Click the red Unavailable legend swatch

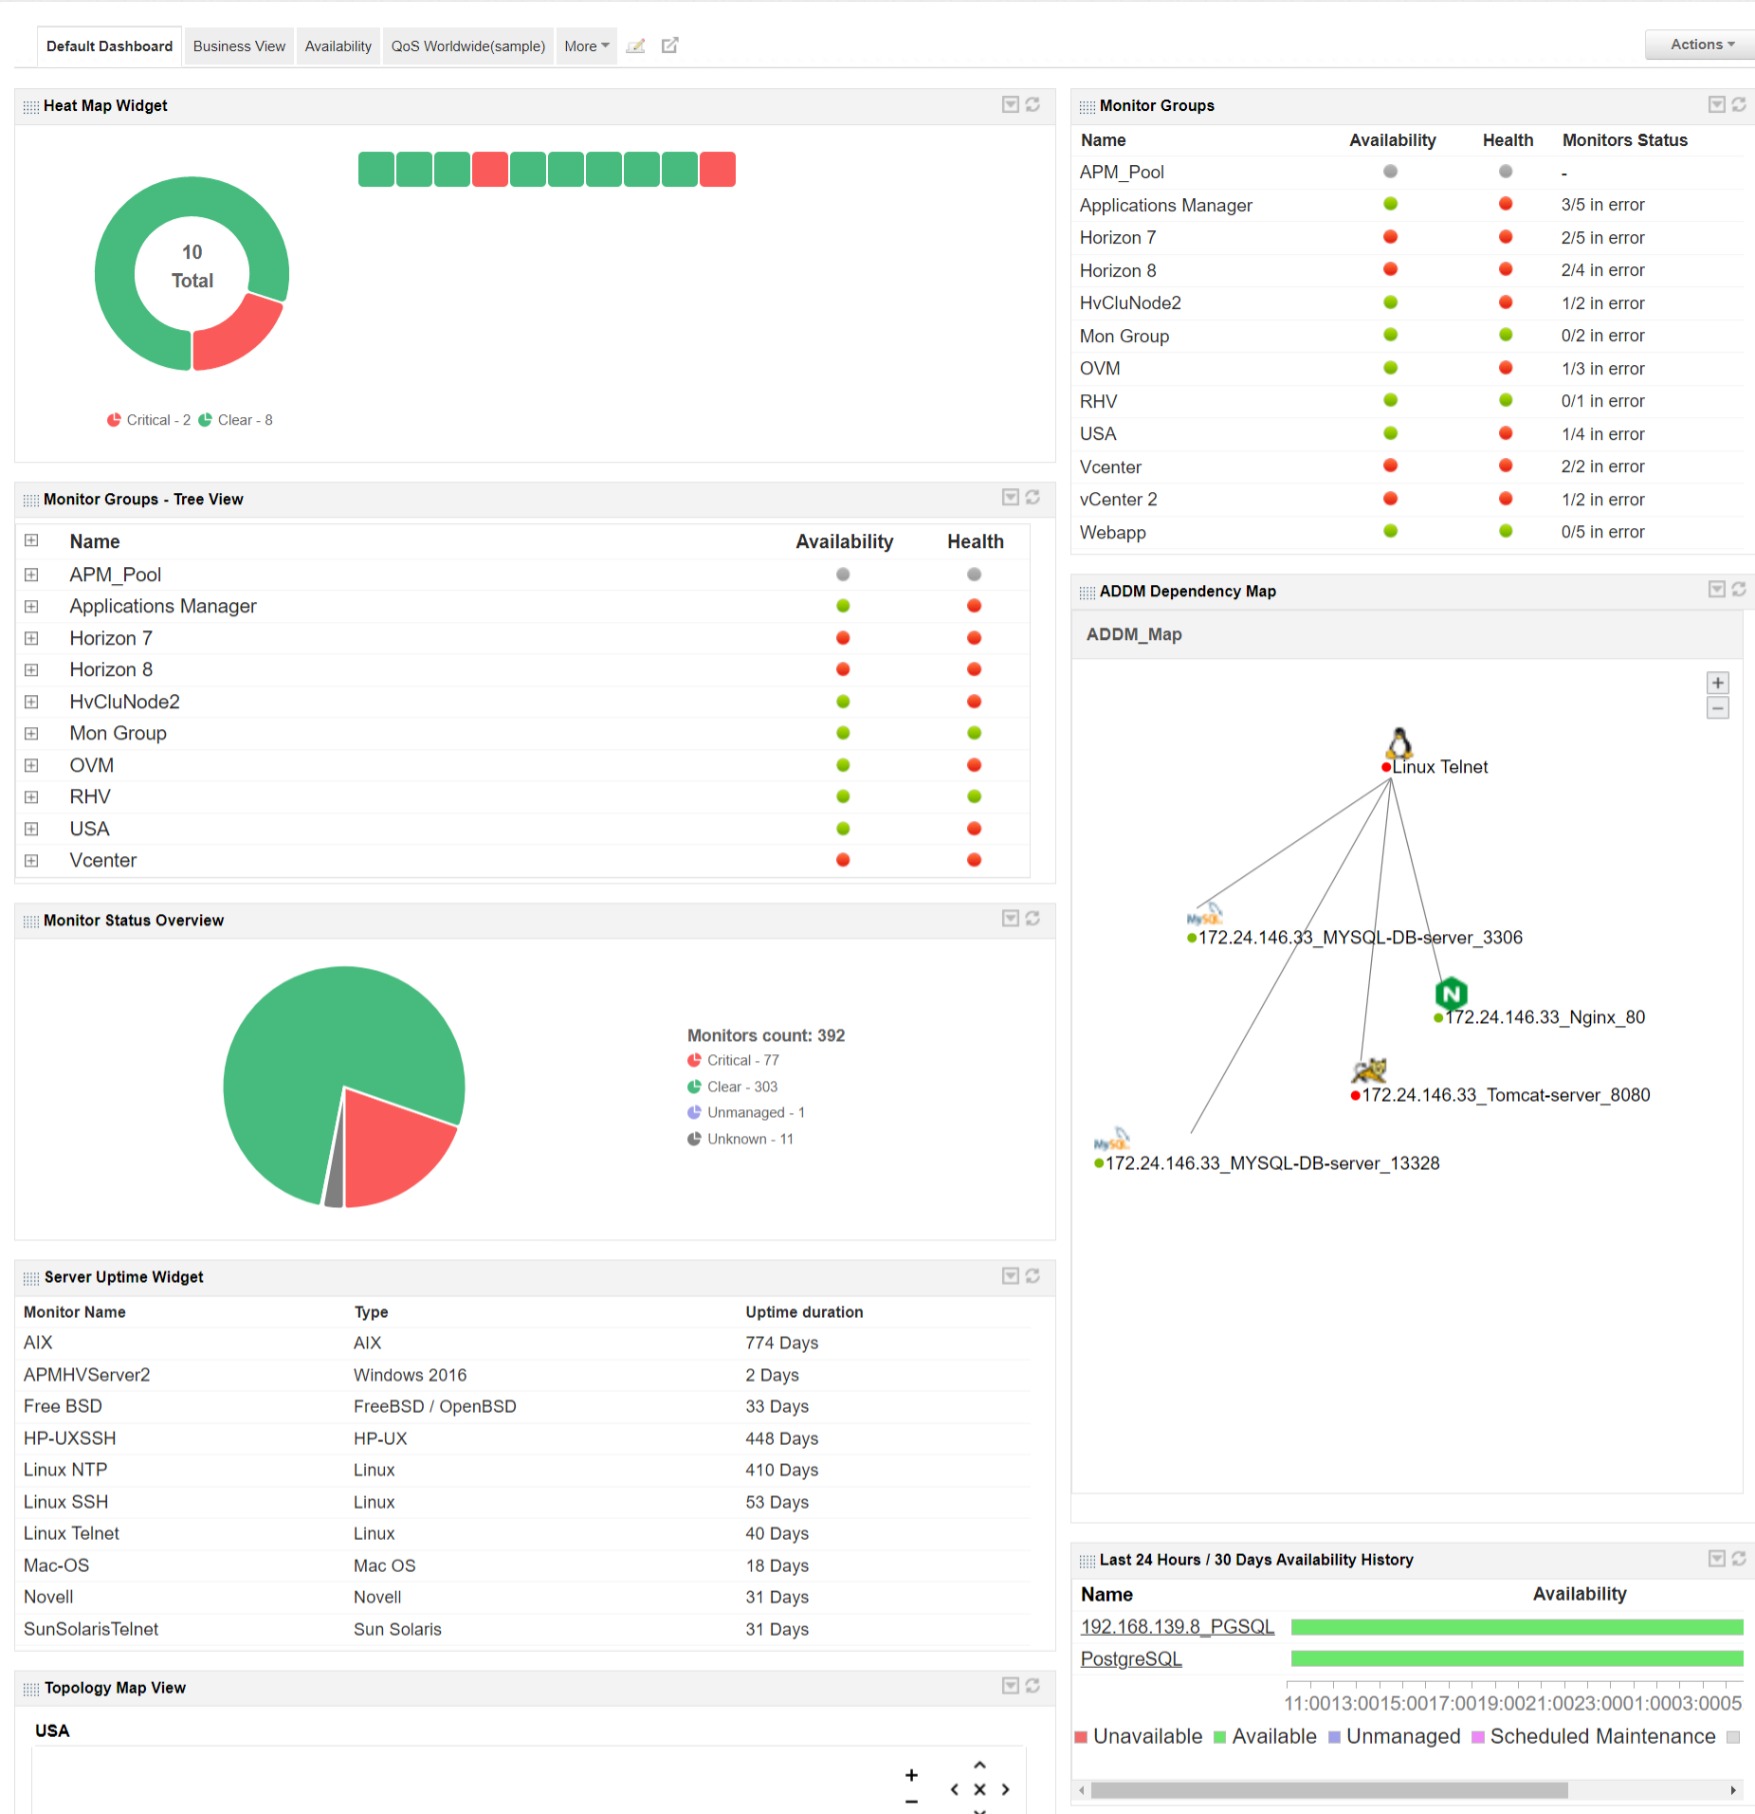pos(1081,1736)
